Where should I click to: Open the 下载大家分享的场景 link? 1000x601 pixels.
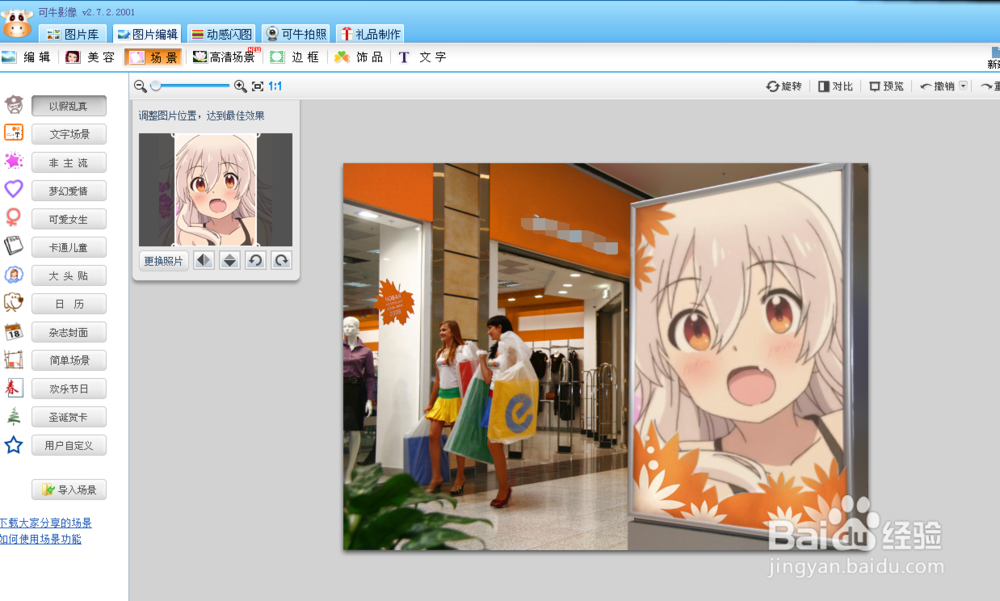click(46, 523)
